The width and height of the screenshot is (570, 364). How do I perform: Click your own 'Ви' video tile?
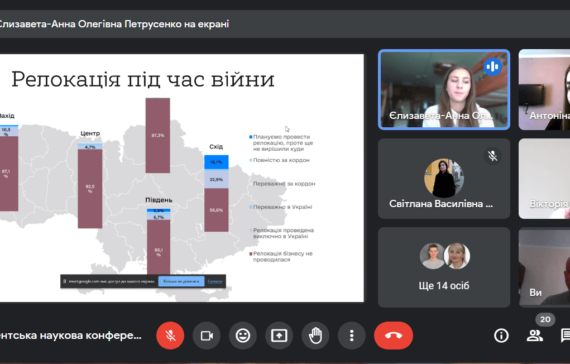544,268
